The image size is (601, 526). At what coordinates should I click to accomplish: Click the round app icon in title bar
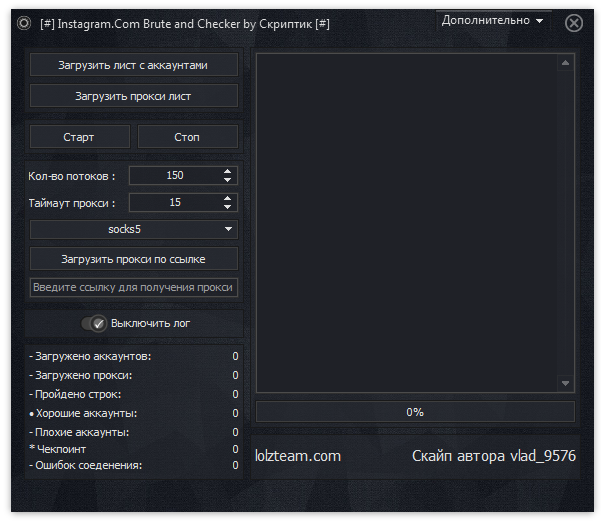(24, 23)
